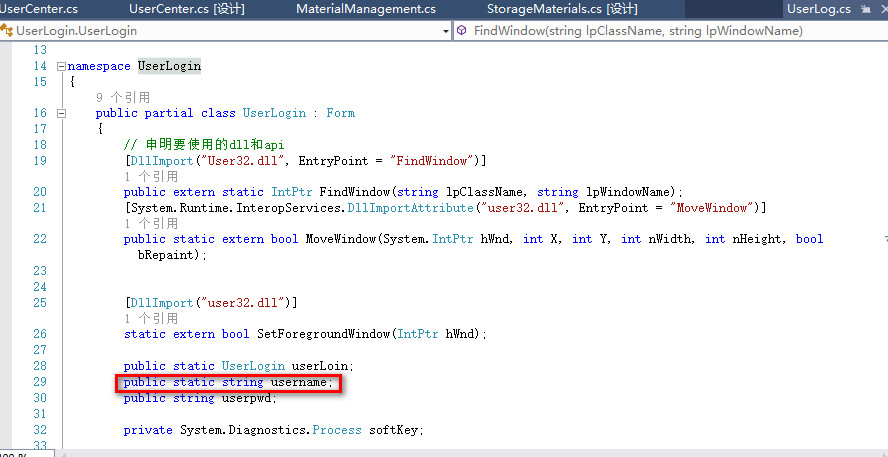The image size is (888, 457).
Task: Click the 'Process' type on line 32
Action: 336,430
